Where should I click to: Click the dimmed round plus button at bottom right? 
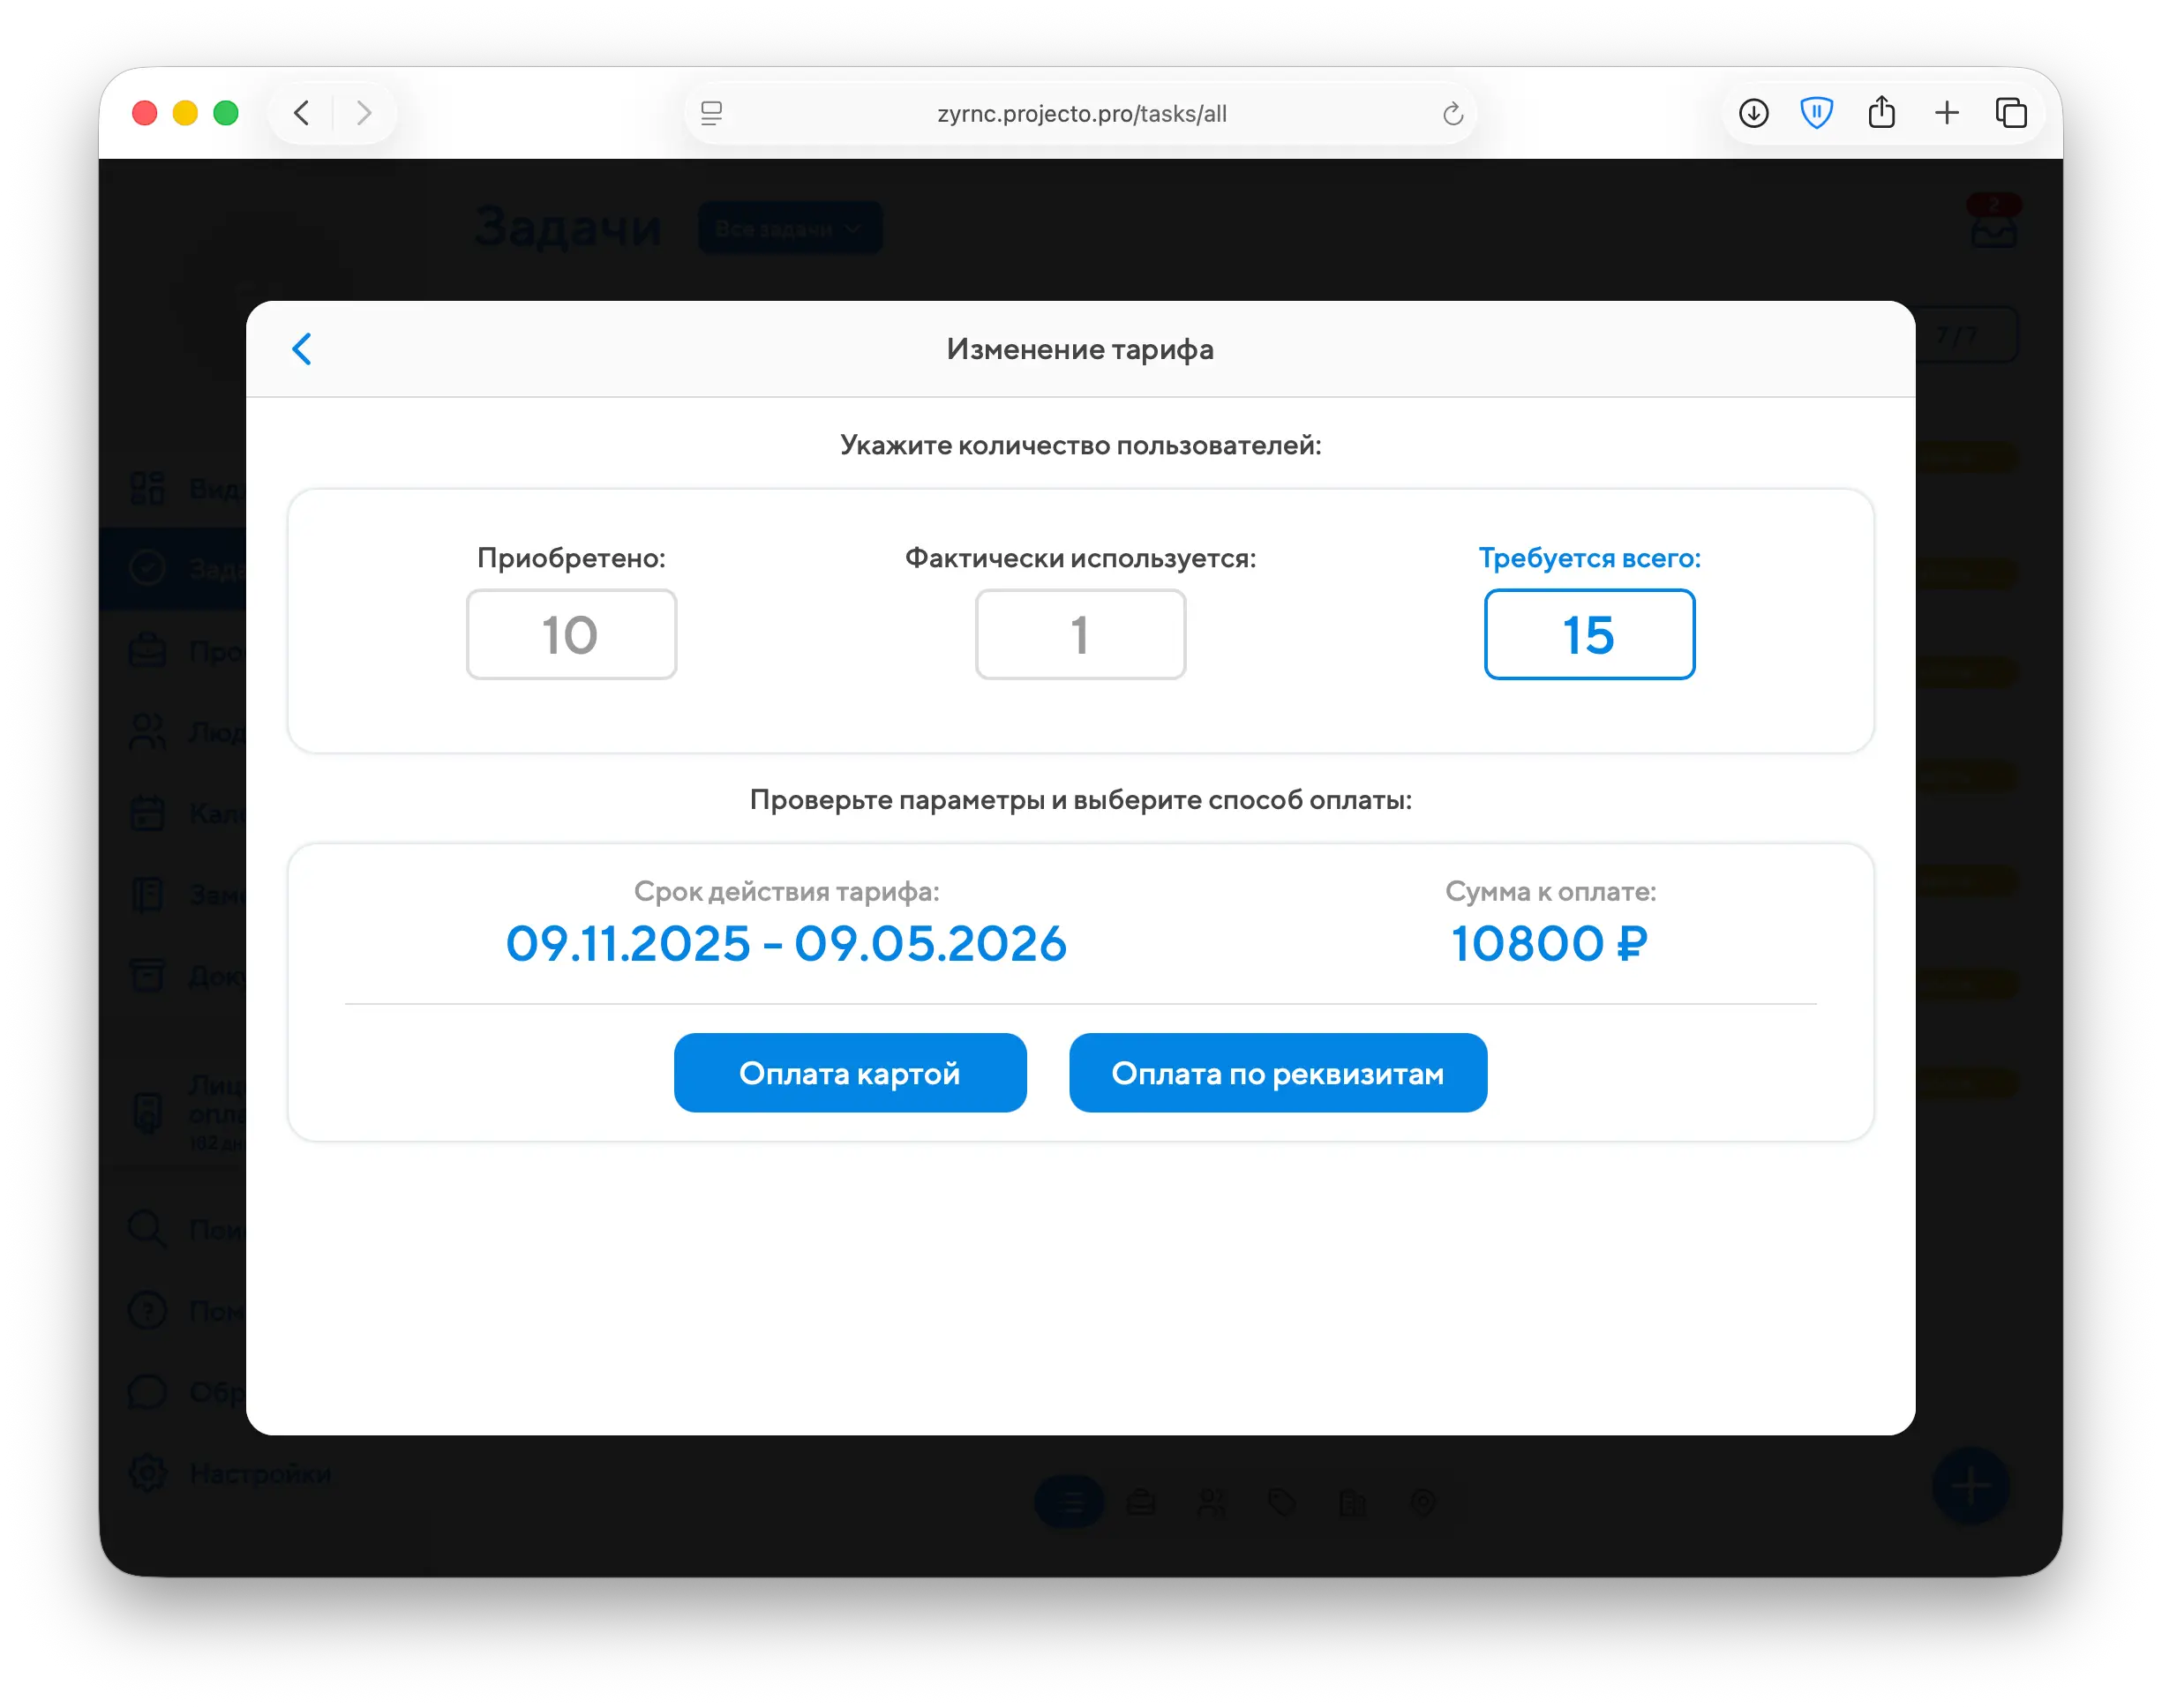click(x=1970, y=1485)
